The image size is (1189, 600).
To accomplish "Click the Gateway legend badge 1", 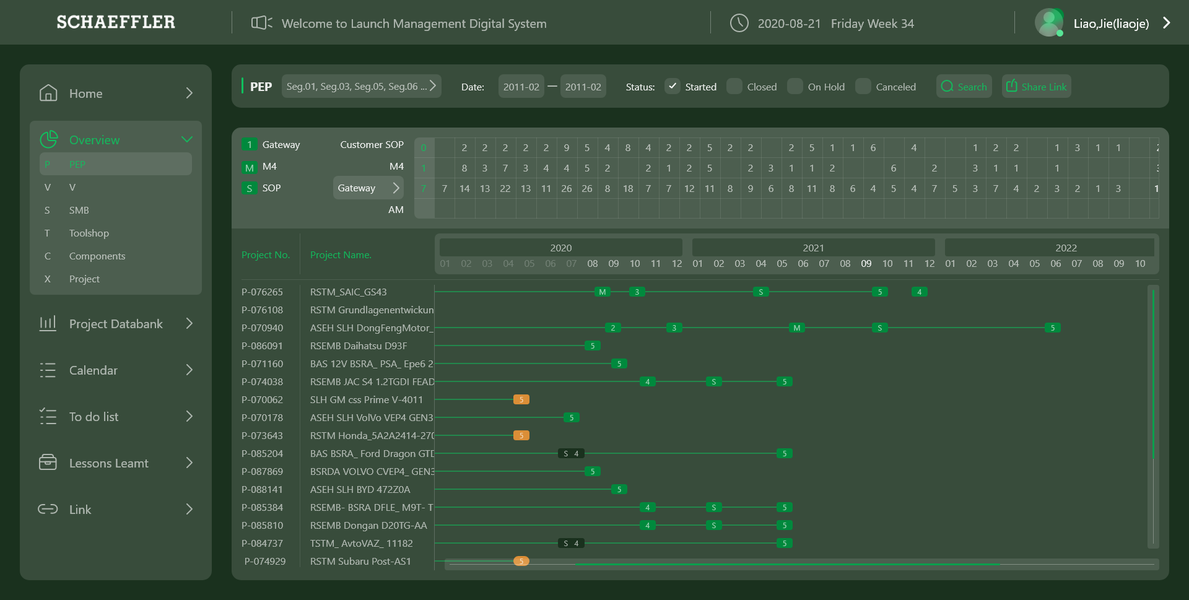I will click(x=249, y=144).
